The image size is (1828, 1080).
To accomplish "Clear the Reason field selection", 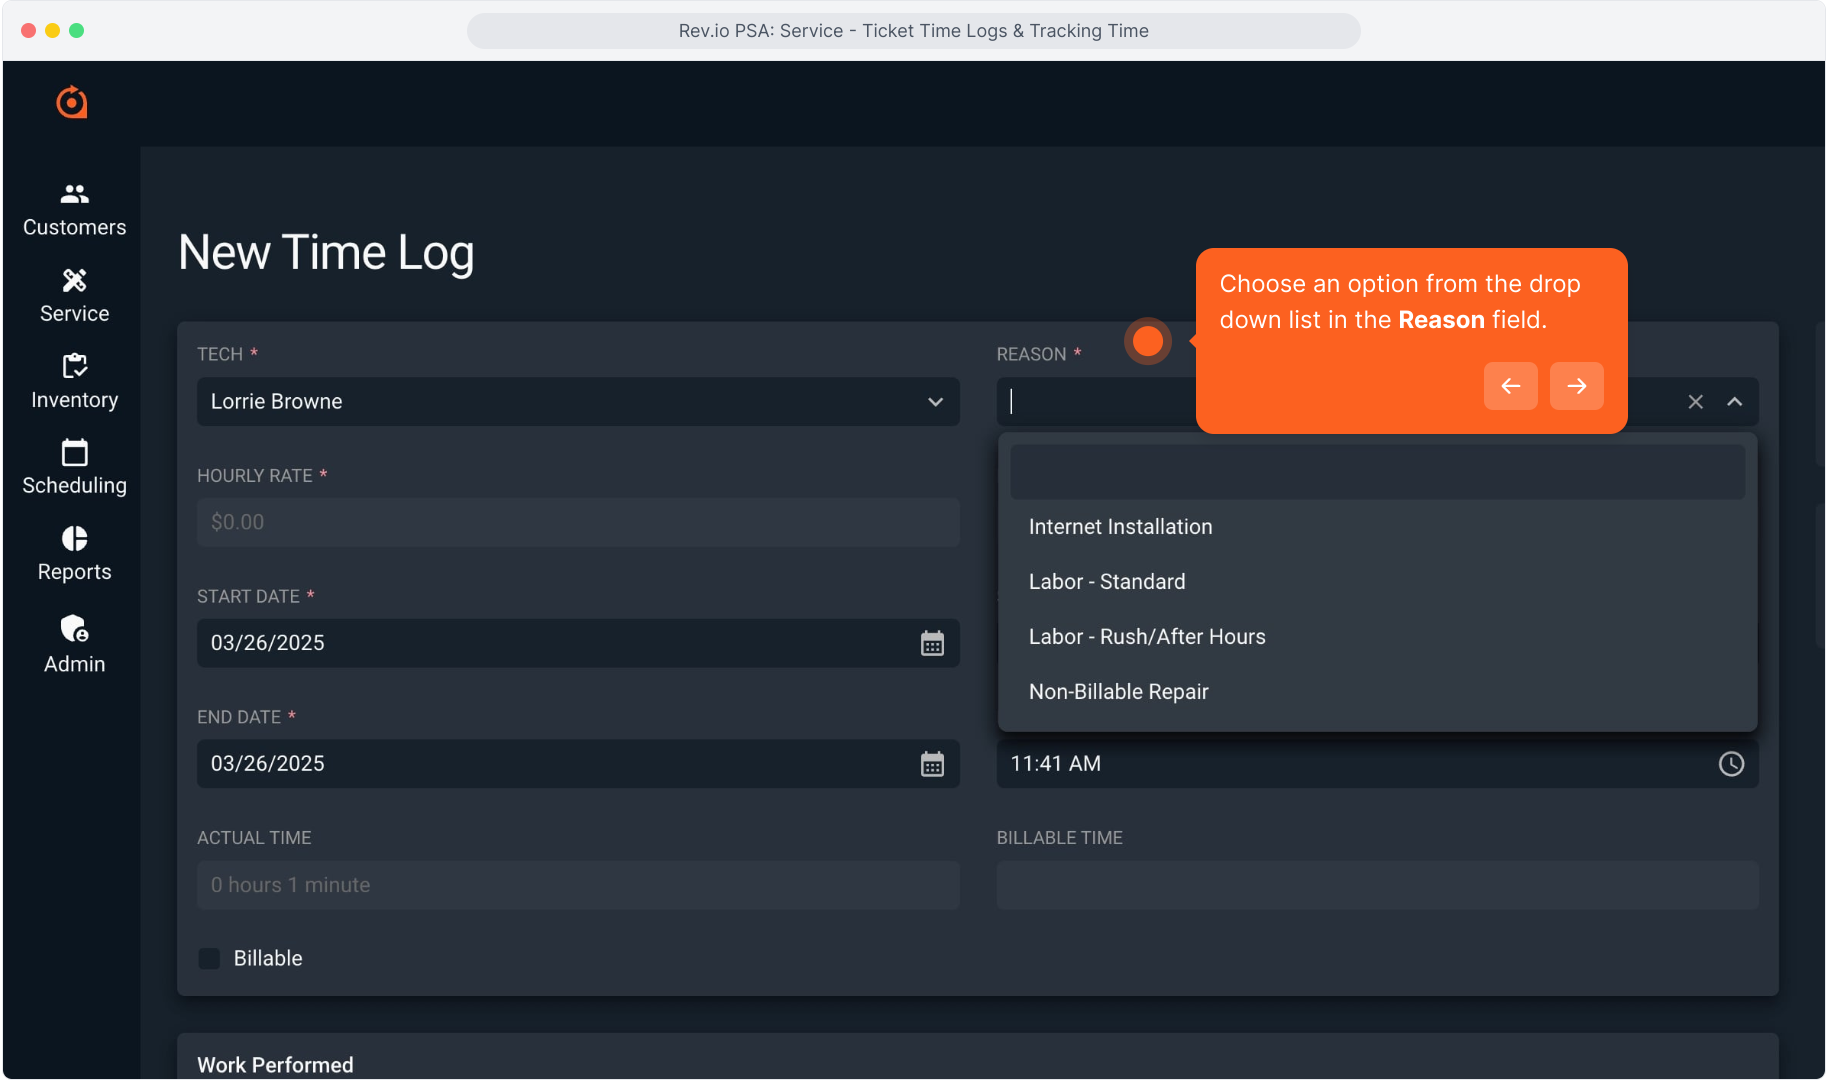I will pos(1696,402).
